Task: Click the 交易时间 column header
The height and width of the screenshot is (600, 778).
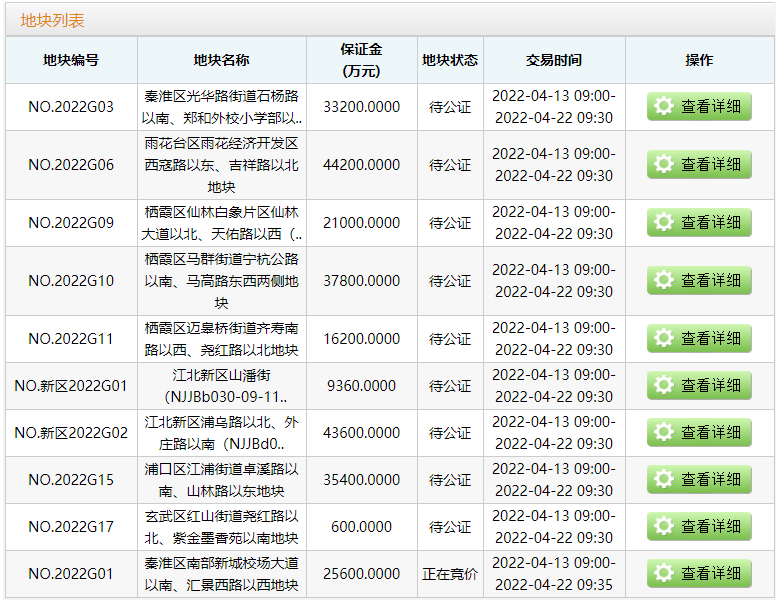Action: click(x=554, y=60)
